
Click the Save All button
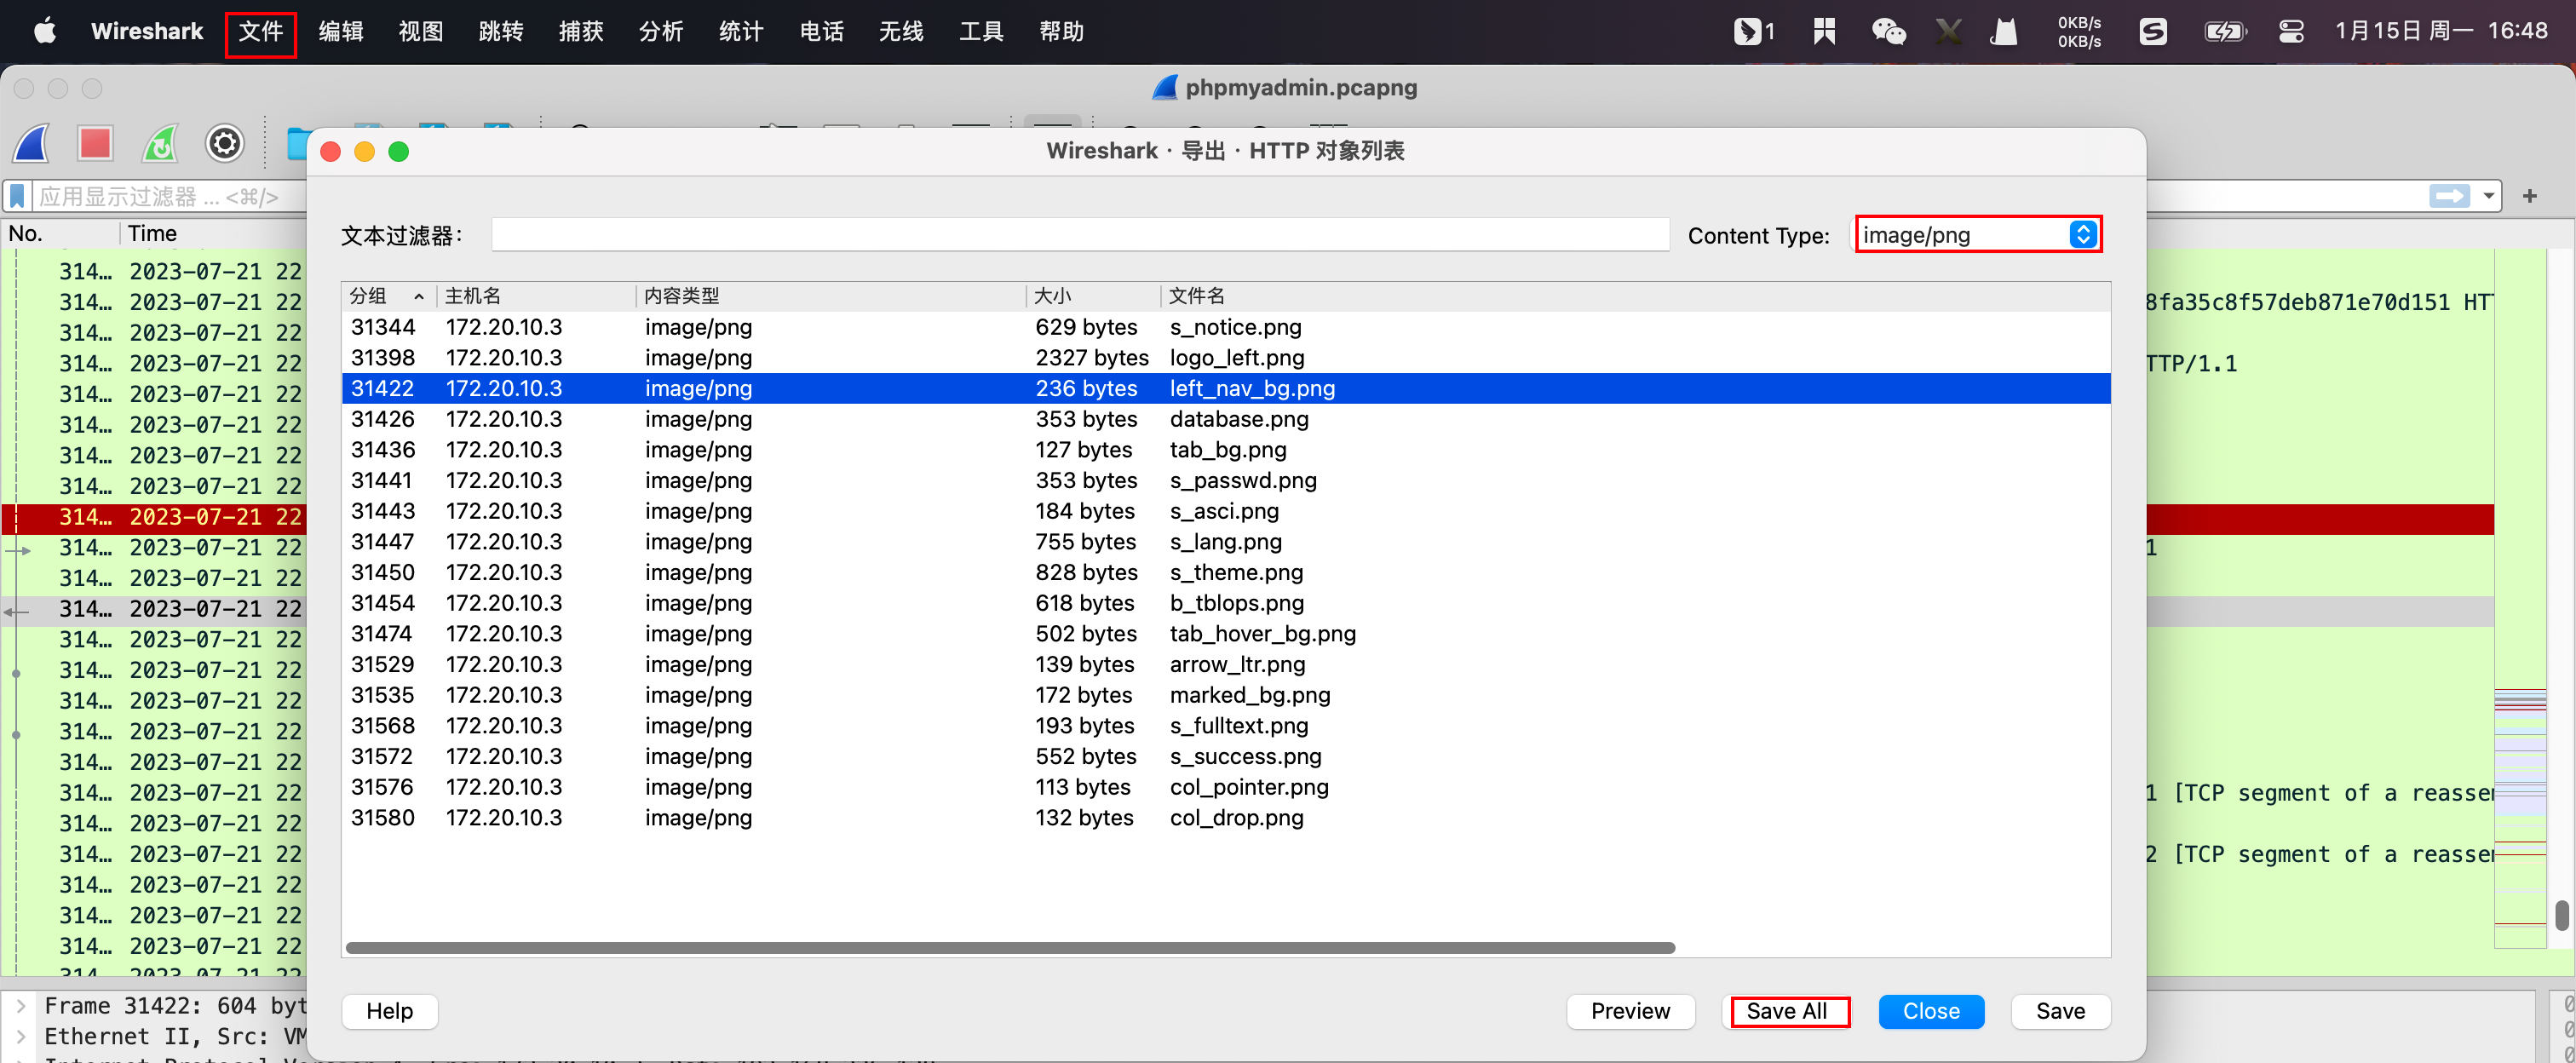click(x=1788, y=1011)
